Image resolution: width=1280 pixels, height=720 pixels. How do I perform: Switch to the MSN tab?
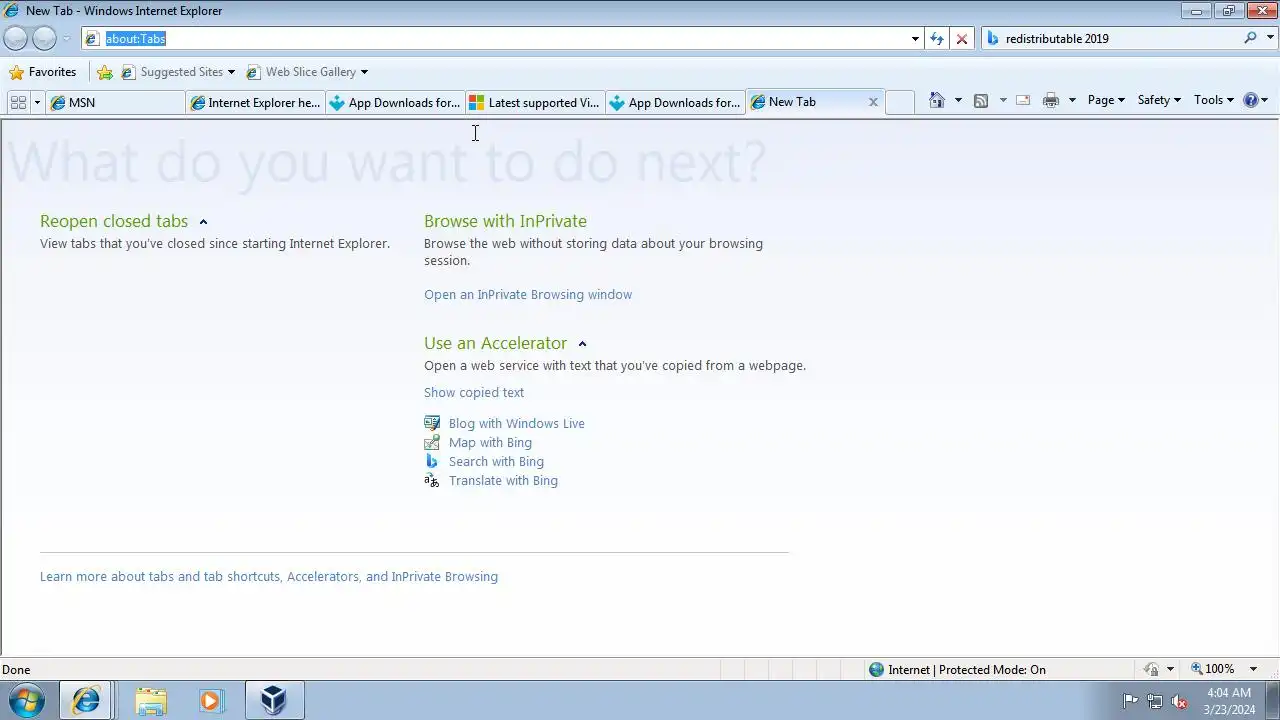[115, 102]
